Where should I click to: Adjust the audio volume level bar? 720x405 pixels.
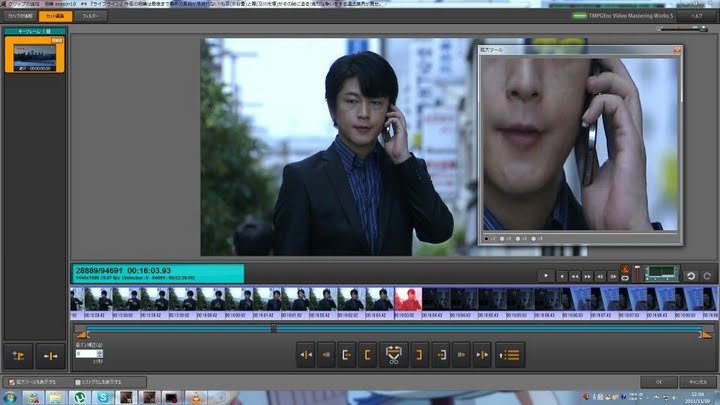pos(637,274)
